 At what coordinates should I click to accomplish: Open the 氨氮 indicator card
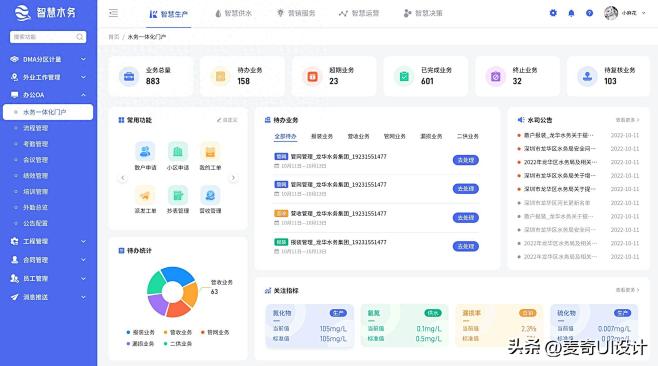pos(404,326)
